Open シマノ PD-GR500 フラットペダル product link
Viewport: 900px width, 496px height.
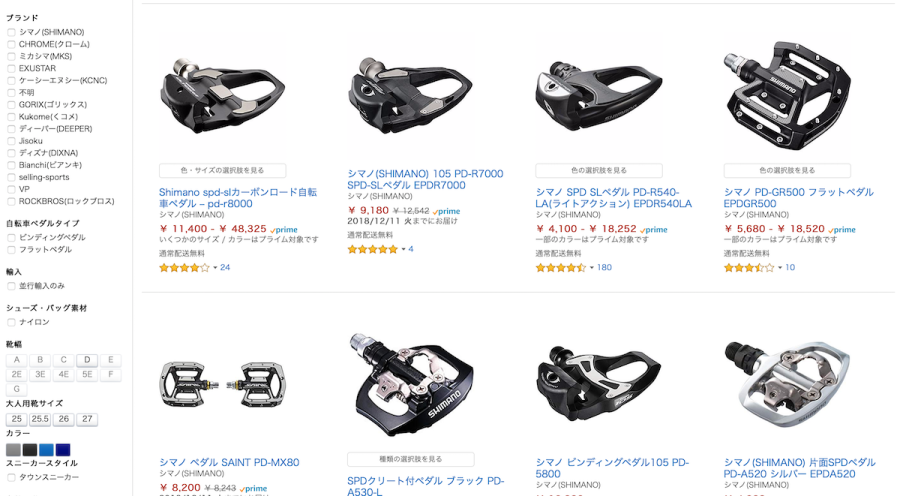click(x=798, y=198)
